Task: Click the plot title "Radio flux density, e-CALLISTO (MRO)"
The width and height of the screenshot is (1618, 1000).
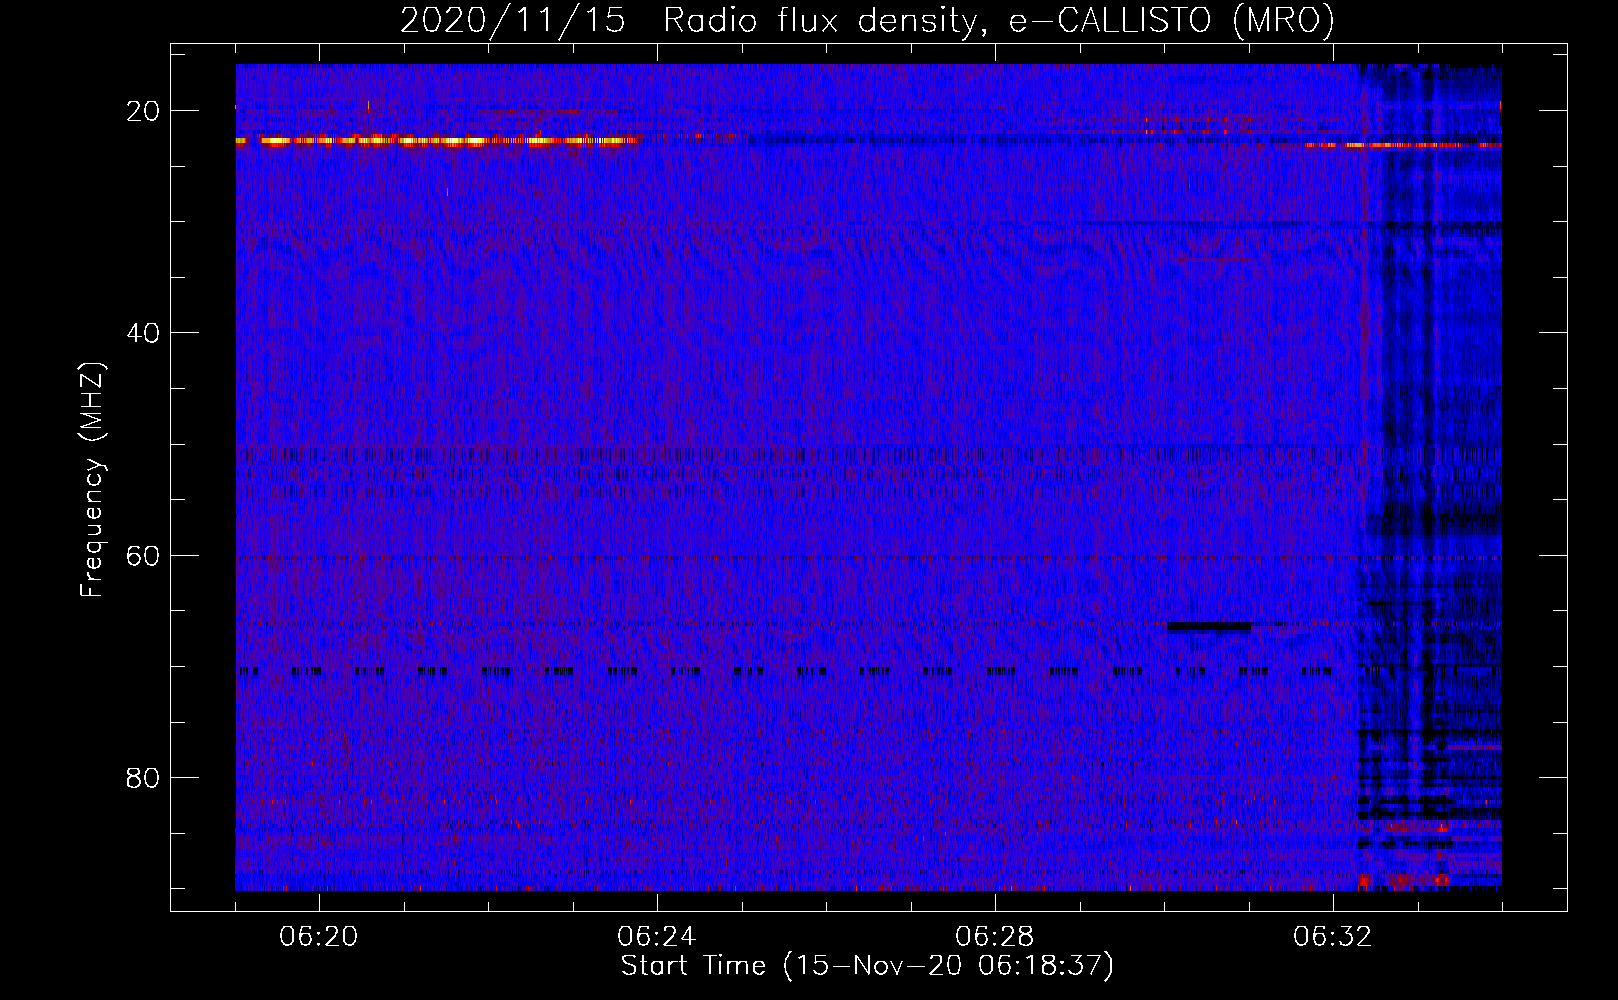Action: (998, 20)
